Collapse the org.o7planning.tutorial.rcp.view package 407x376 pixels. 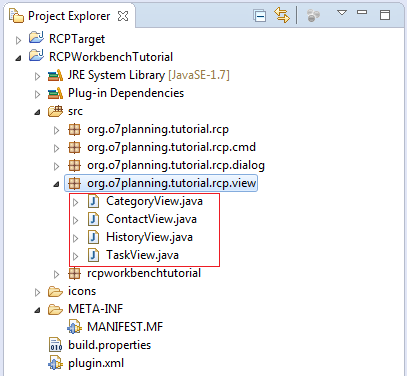coord(56,184)
